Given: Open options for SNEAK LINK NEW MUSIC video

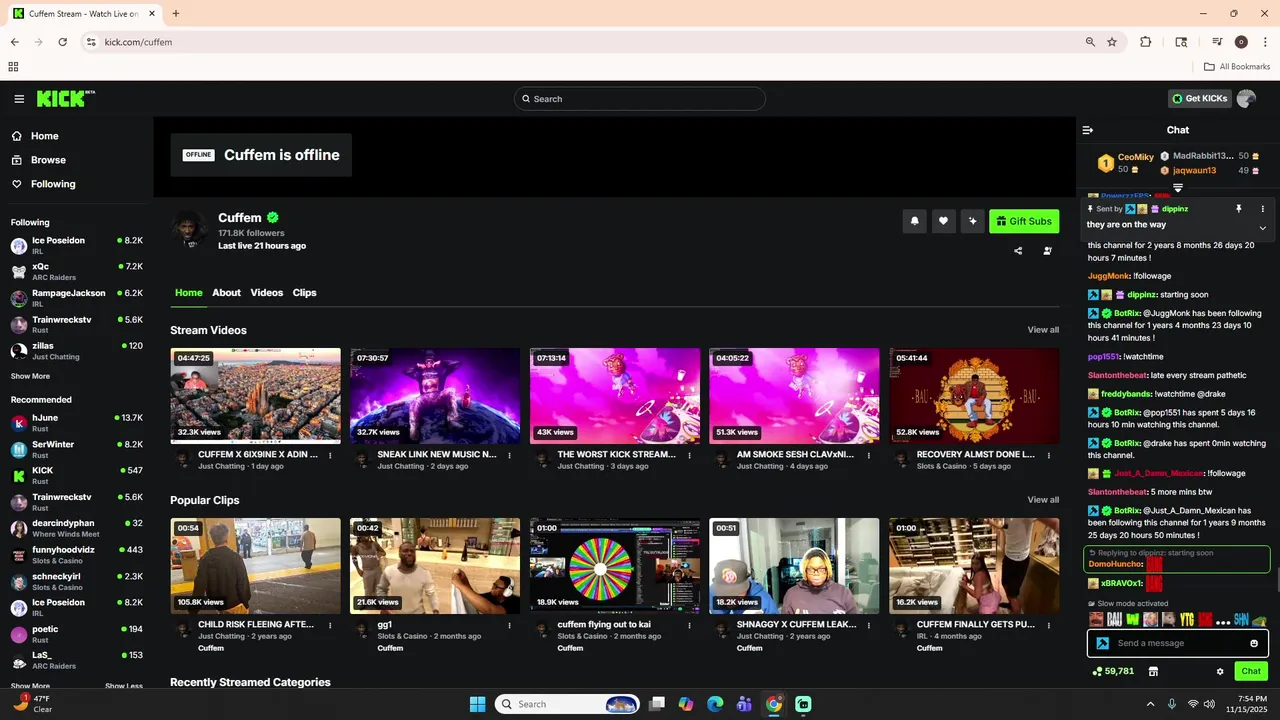Looking at the screenshot, I should coord(509,455).
